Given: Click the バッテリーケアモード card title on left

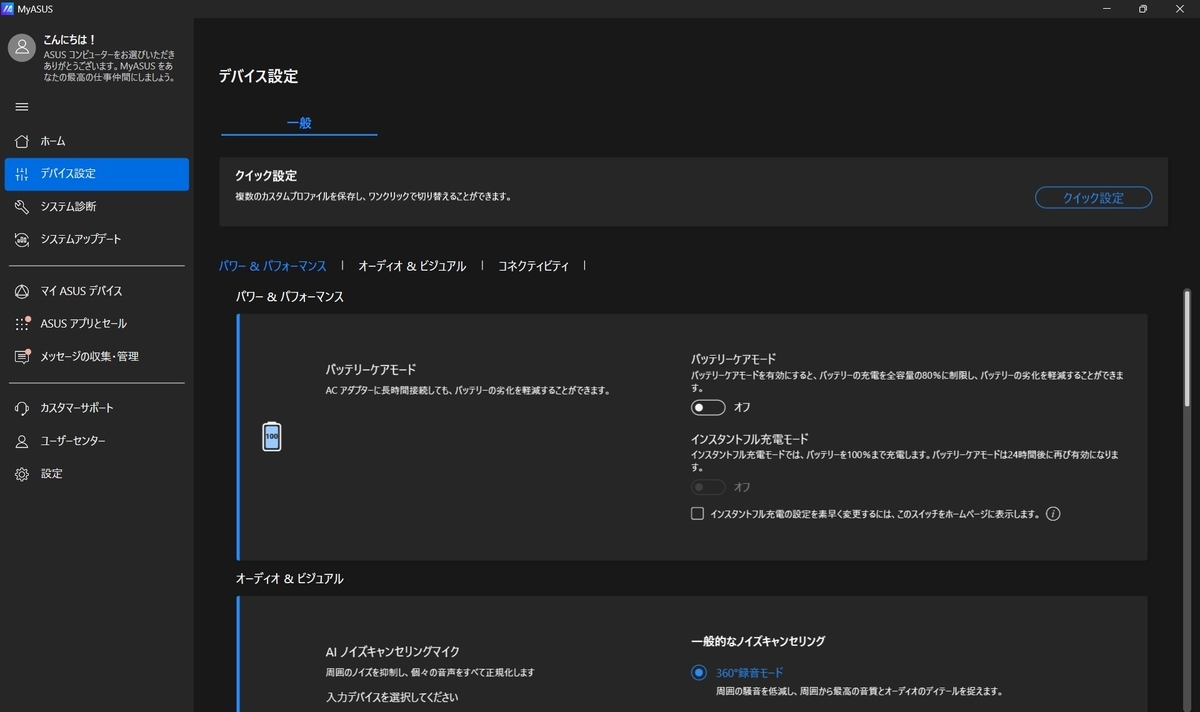Looking at the screenshot, I should coord(370,370).
